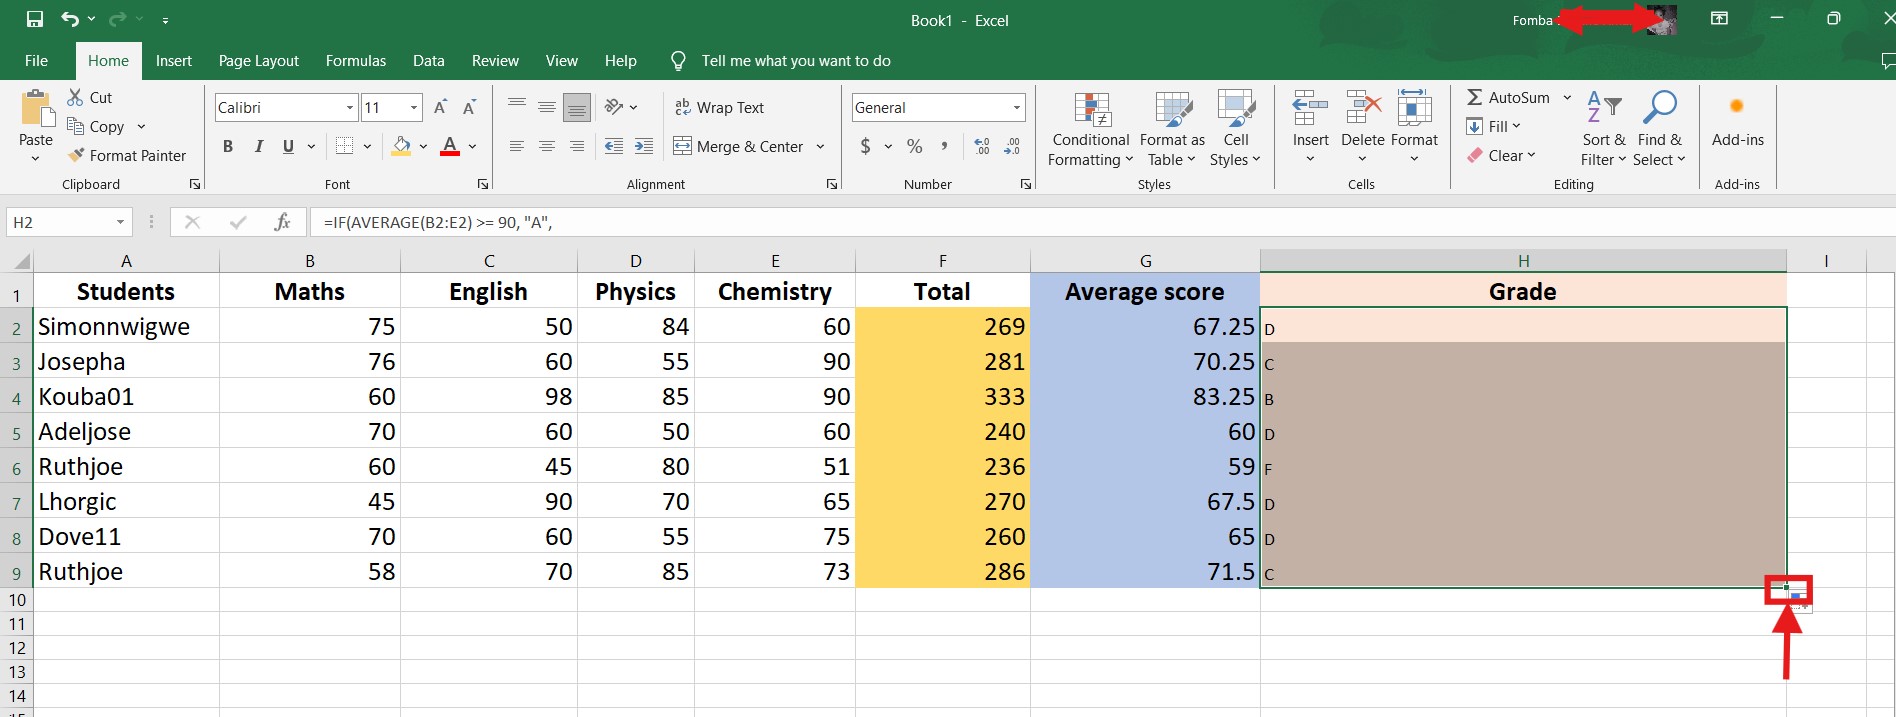Viewport: 1896px width, 717px height.
Task: Select the Find & Select magnifier icon
Action: [1660, 108]
